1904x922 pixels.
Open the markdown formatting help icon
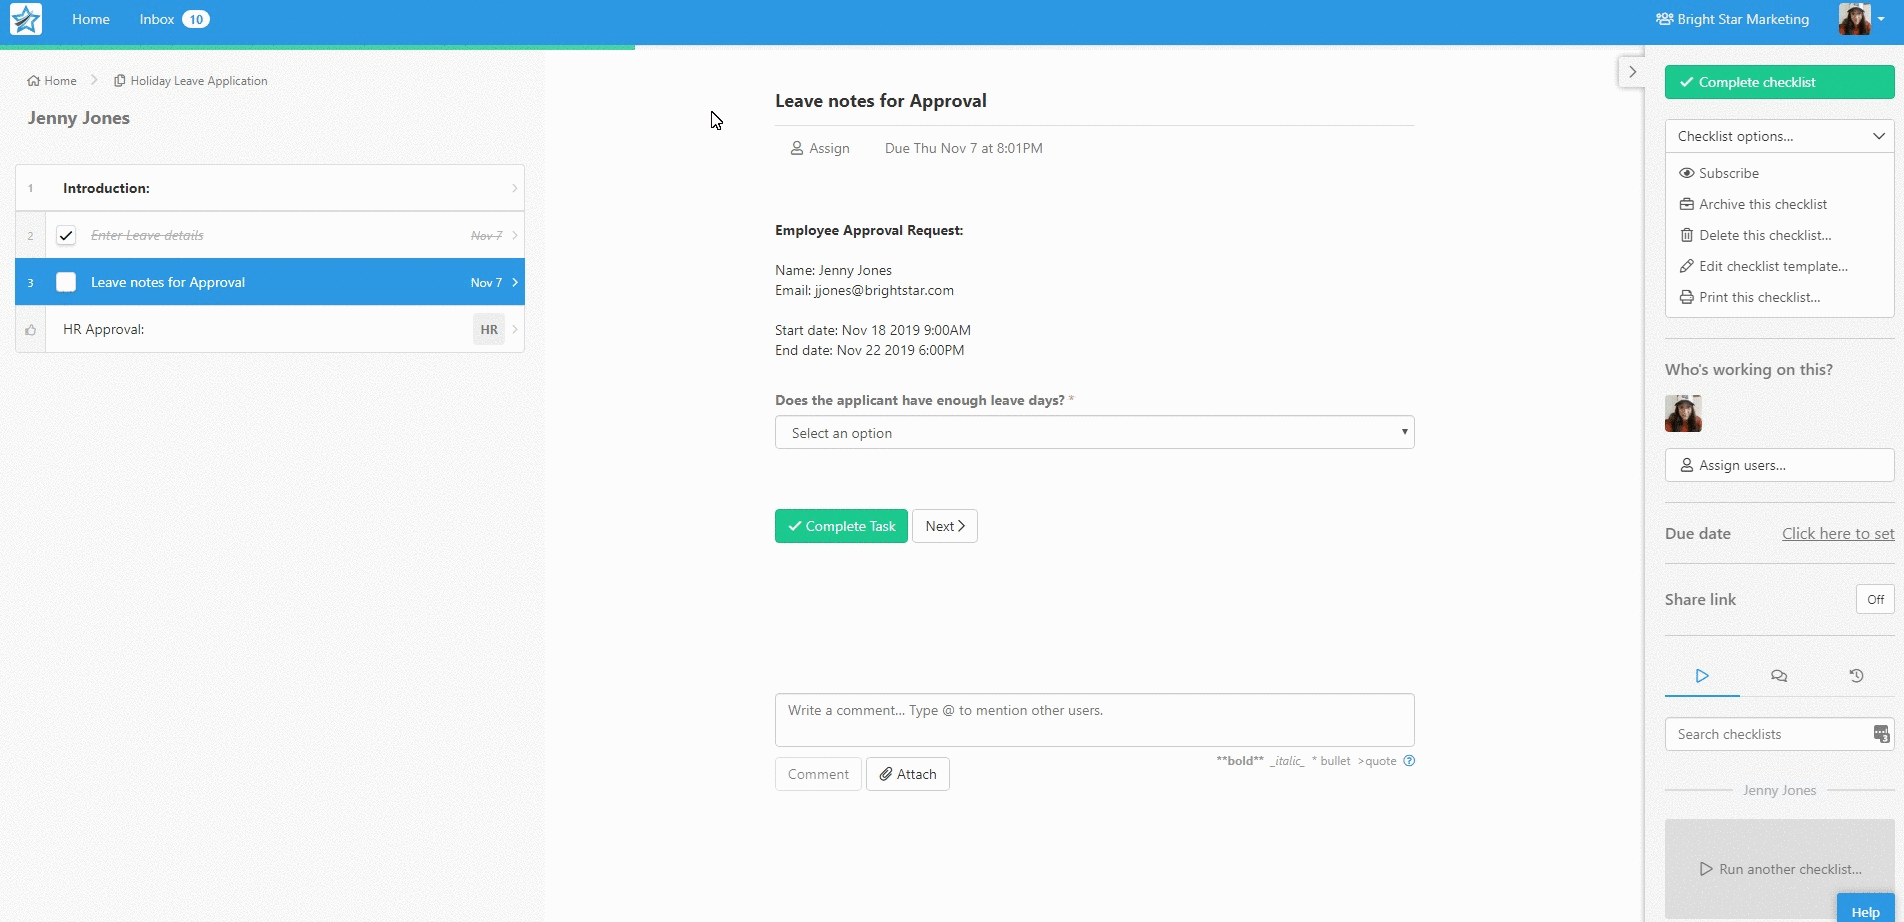[1410, 761]
